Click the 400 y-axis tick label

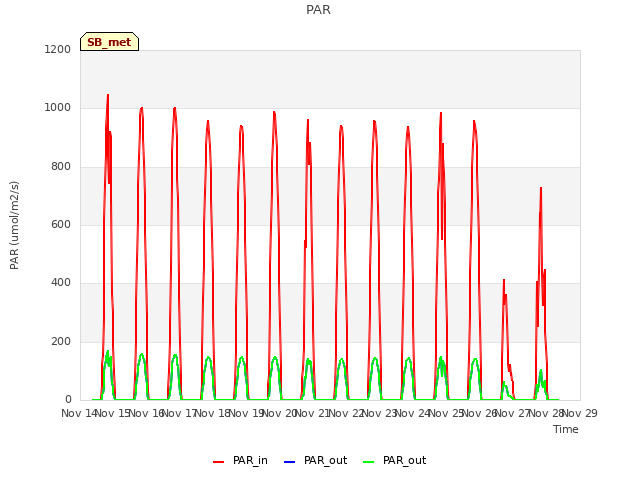point(61,283)
